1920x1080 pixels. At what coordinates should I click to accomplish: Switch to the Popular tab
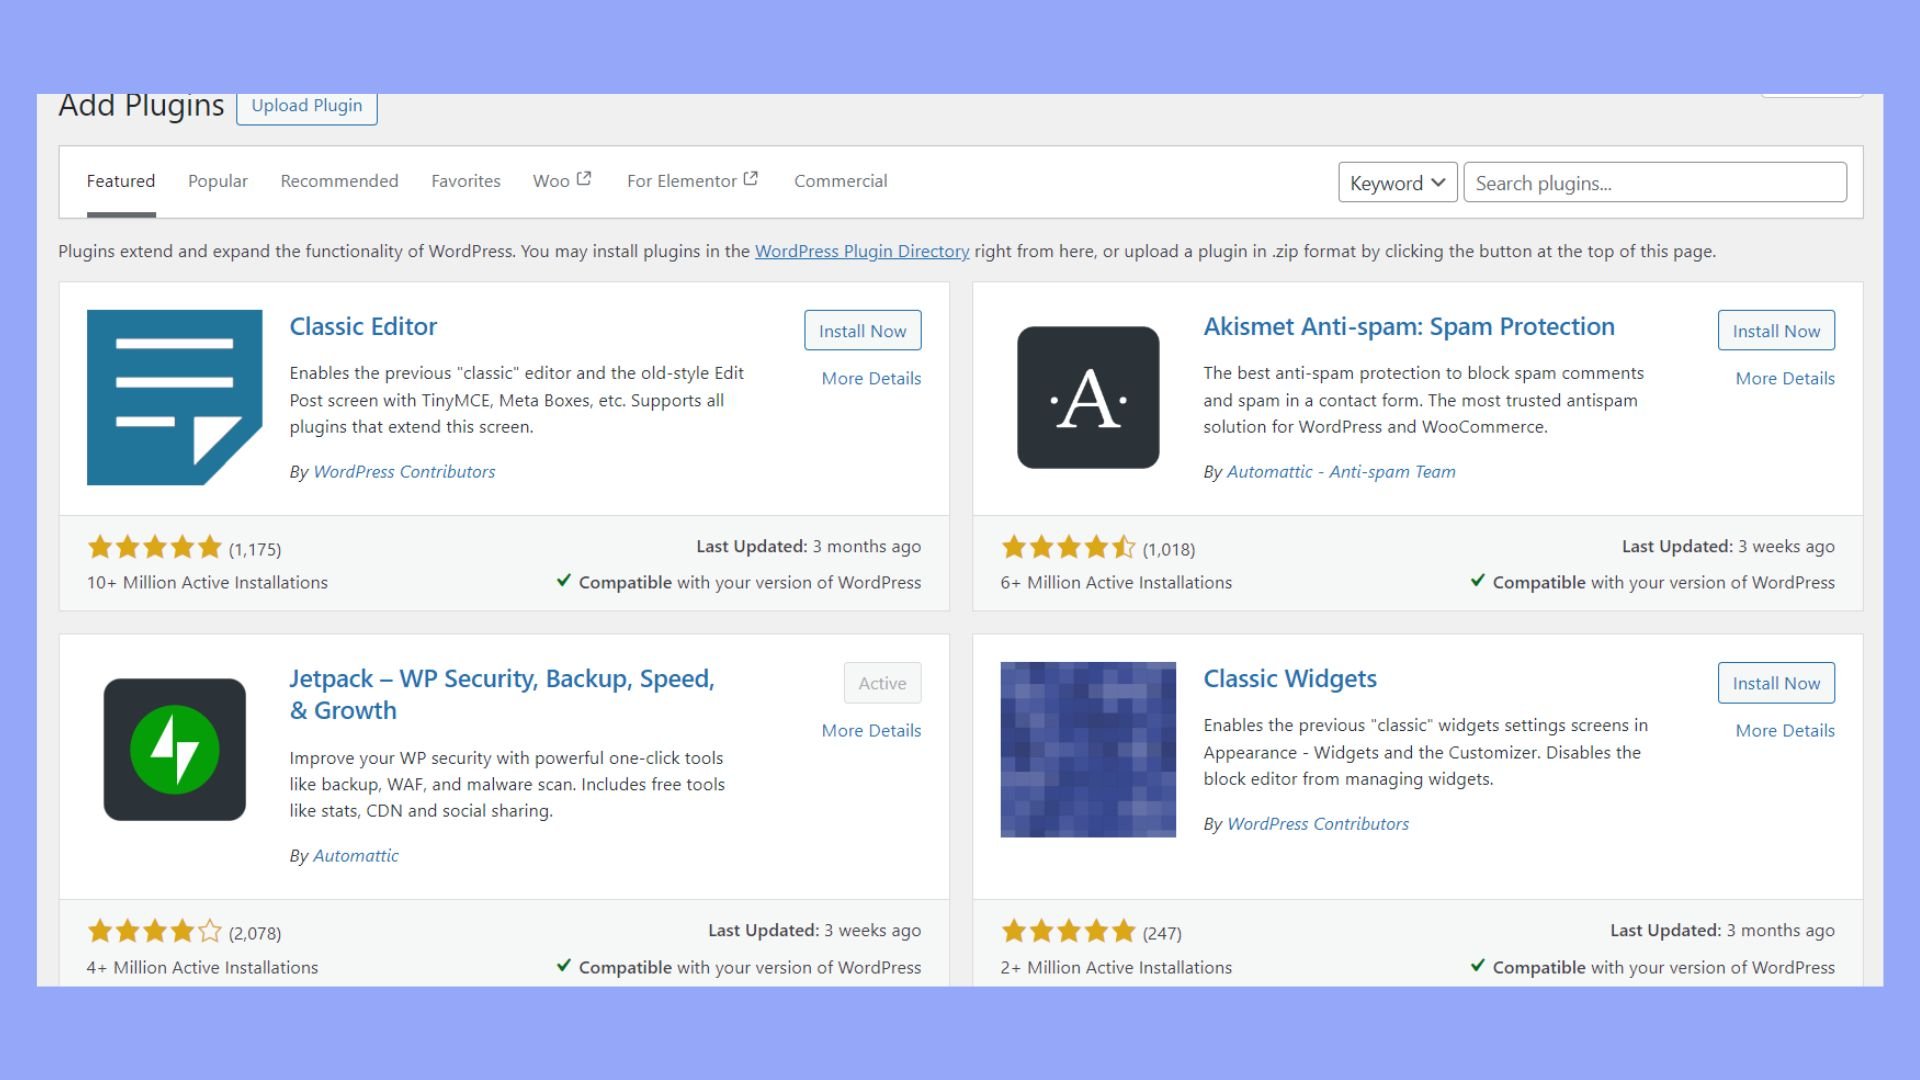(x=217, y=181)
